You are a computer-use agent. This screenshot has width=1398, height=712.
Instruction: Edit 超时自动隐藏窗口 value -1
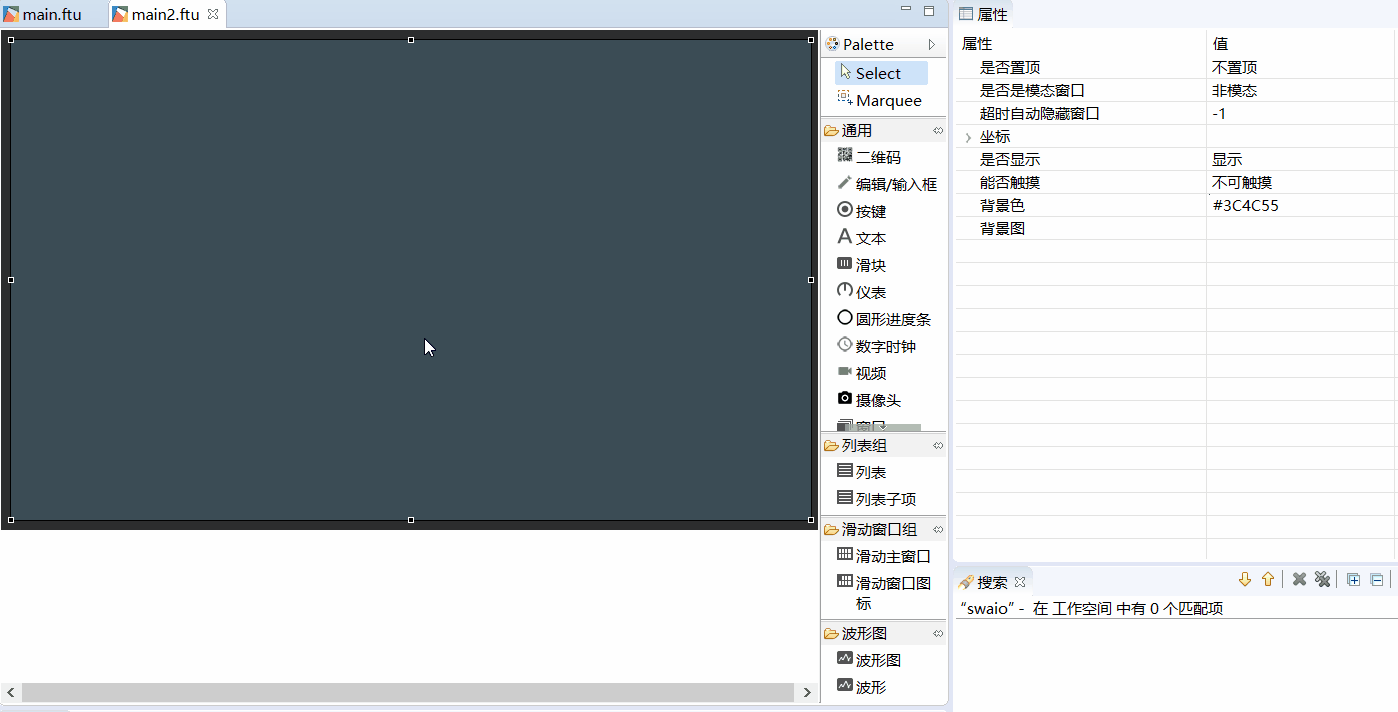pos(1300,113)
